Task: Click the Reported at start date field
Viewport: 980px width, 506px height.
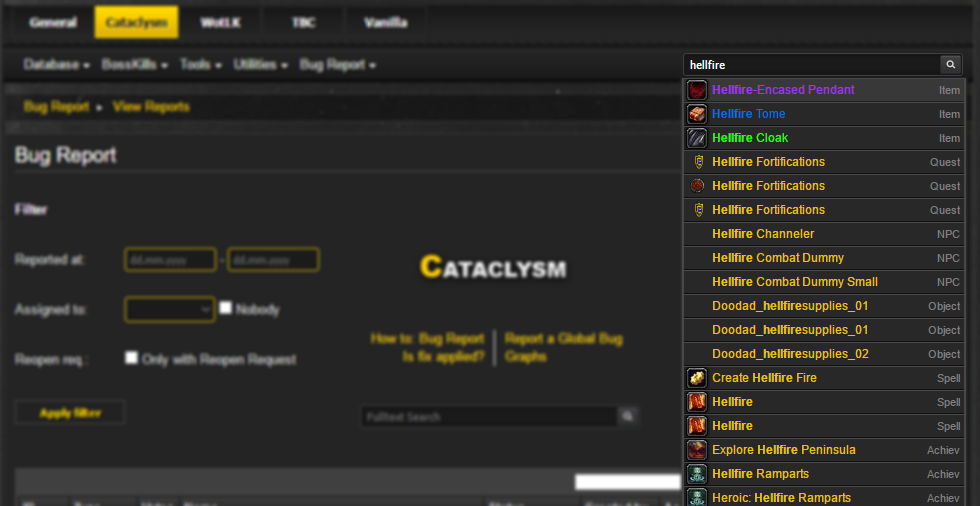Action: tap(171, 259)
